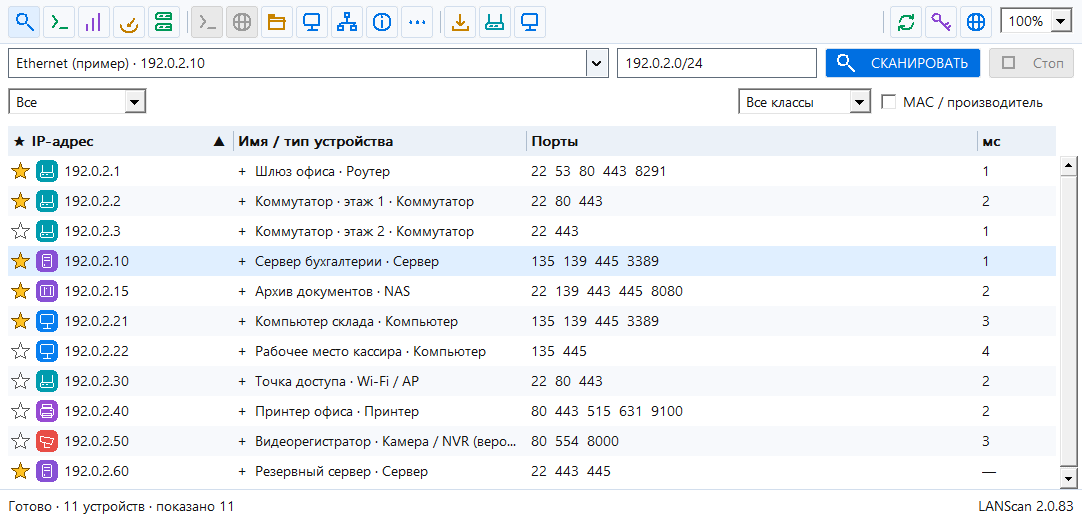Open the green terminal prompt tool
Image resolution: width=1082 pixels, height=523 pixels.
[59, 22]
